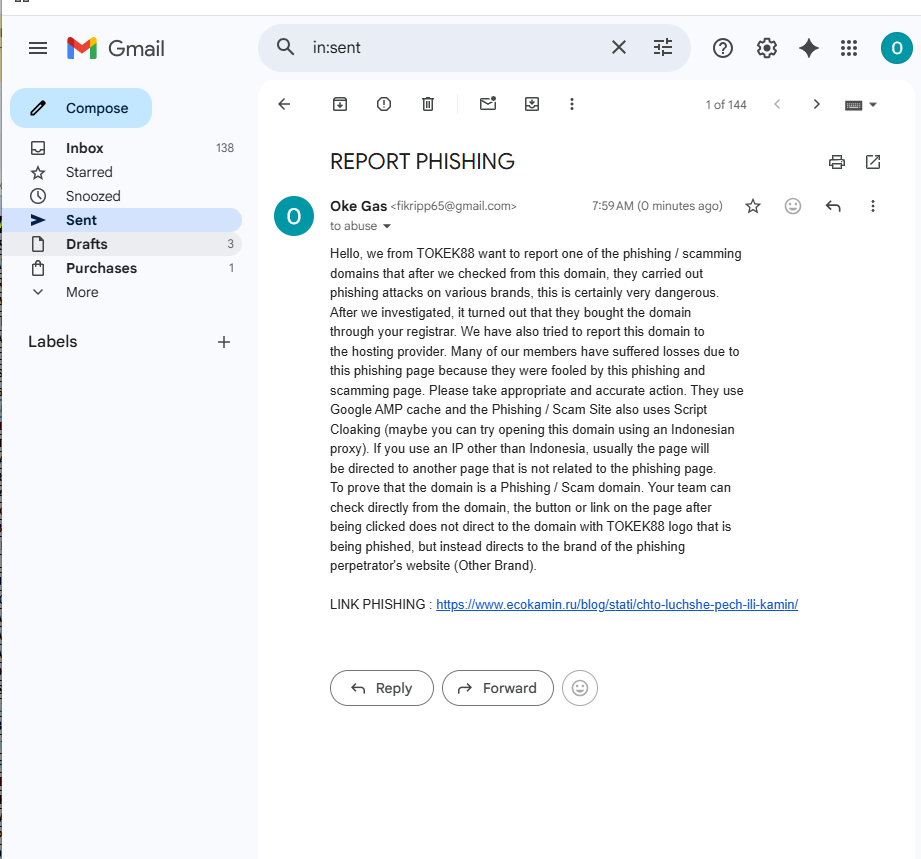Image resolution: width=921 pixels, height=859 pixels.
Task: Mark email as unread
Action: point(488,104)
